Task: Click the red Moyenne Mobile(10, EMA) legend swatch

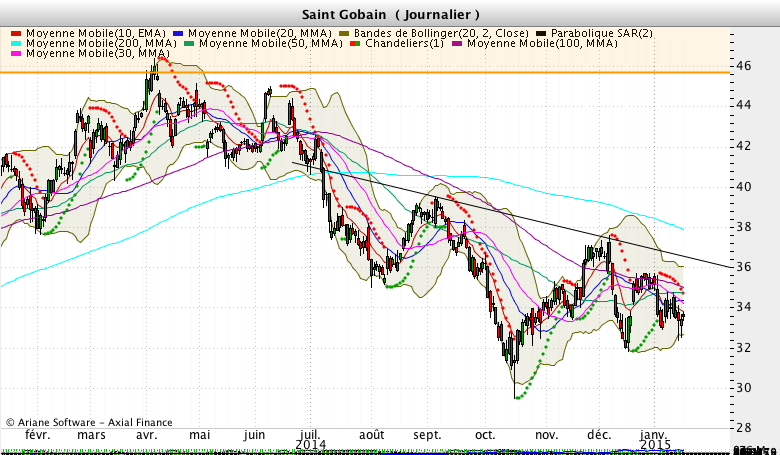Action: click(16, 33)
